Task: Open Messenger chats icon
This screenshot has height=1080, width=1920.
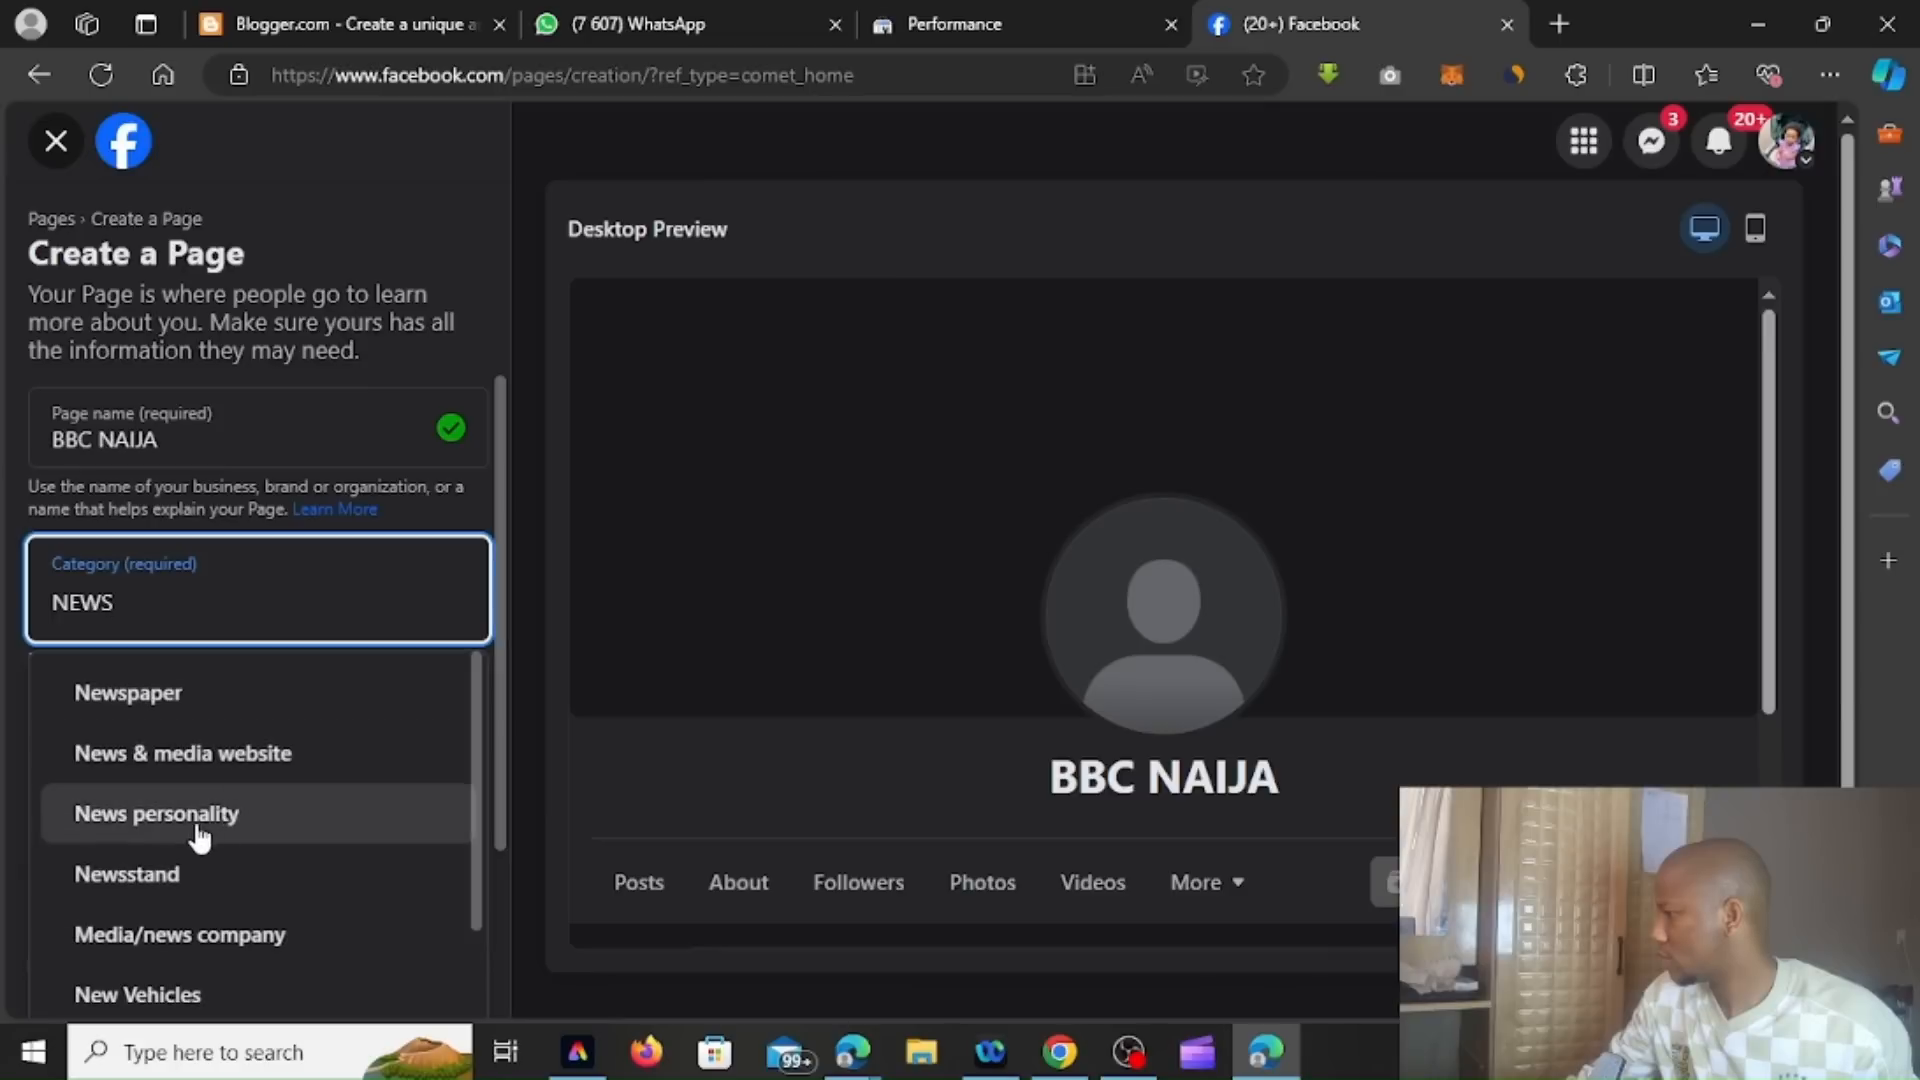Action: tap(1652, 141)
